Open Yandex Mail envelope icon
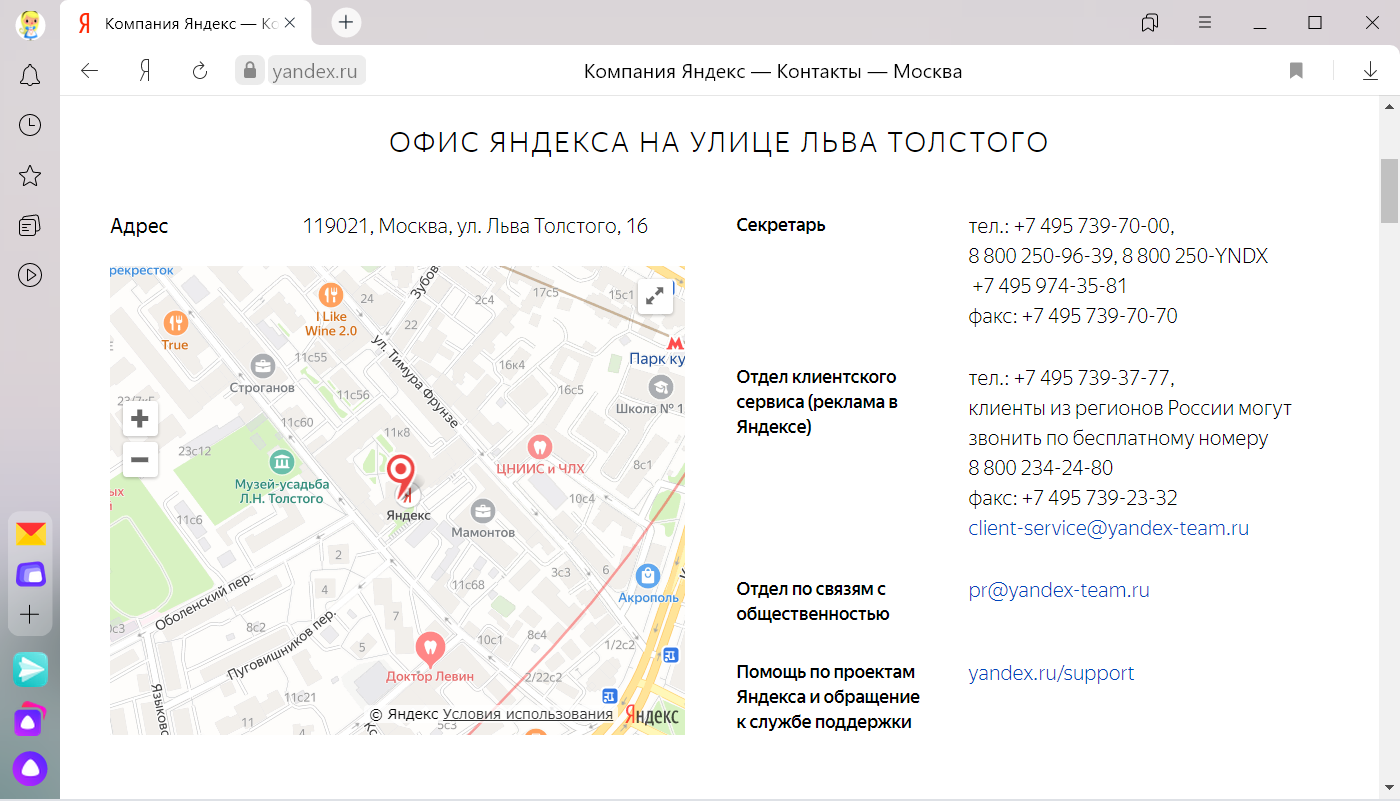The height and width of the screenshot is (801, 1400). coord(30,534)
